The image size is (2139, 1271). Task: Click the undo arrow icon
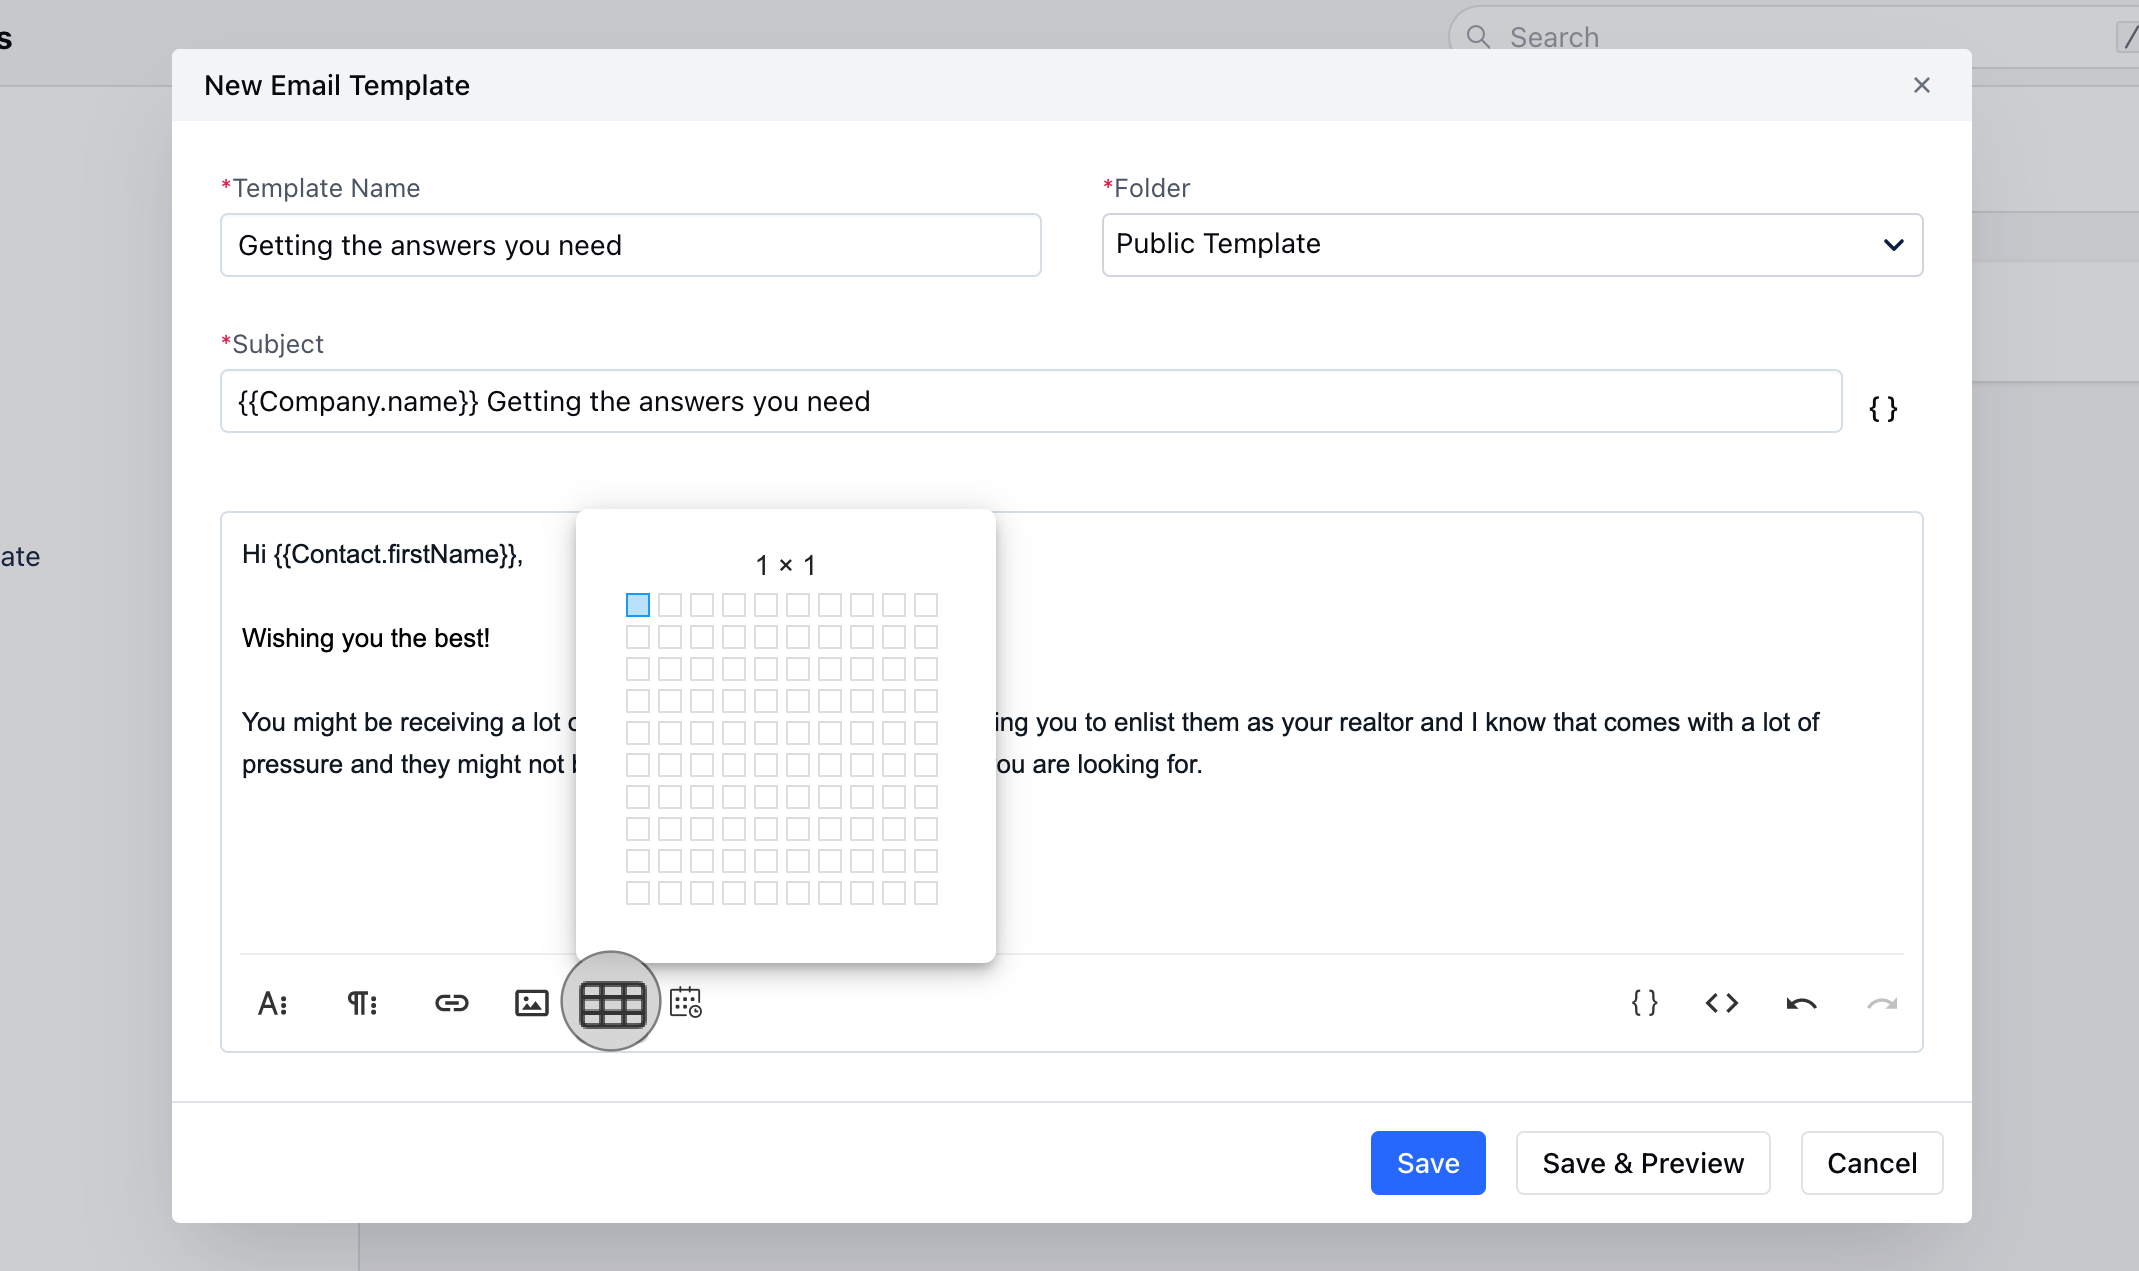point(1801,1003)
